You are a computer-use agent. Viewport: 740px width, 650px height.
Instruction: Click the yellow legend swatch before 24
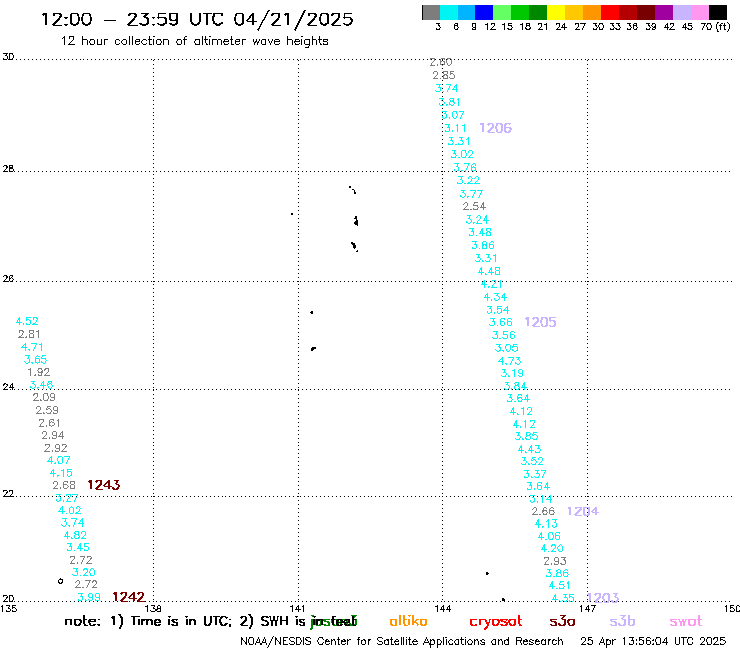[556, 12]
